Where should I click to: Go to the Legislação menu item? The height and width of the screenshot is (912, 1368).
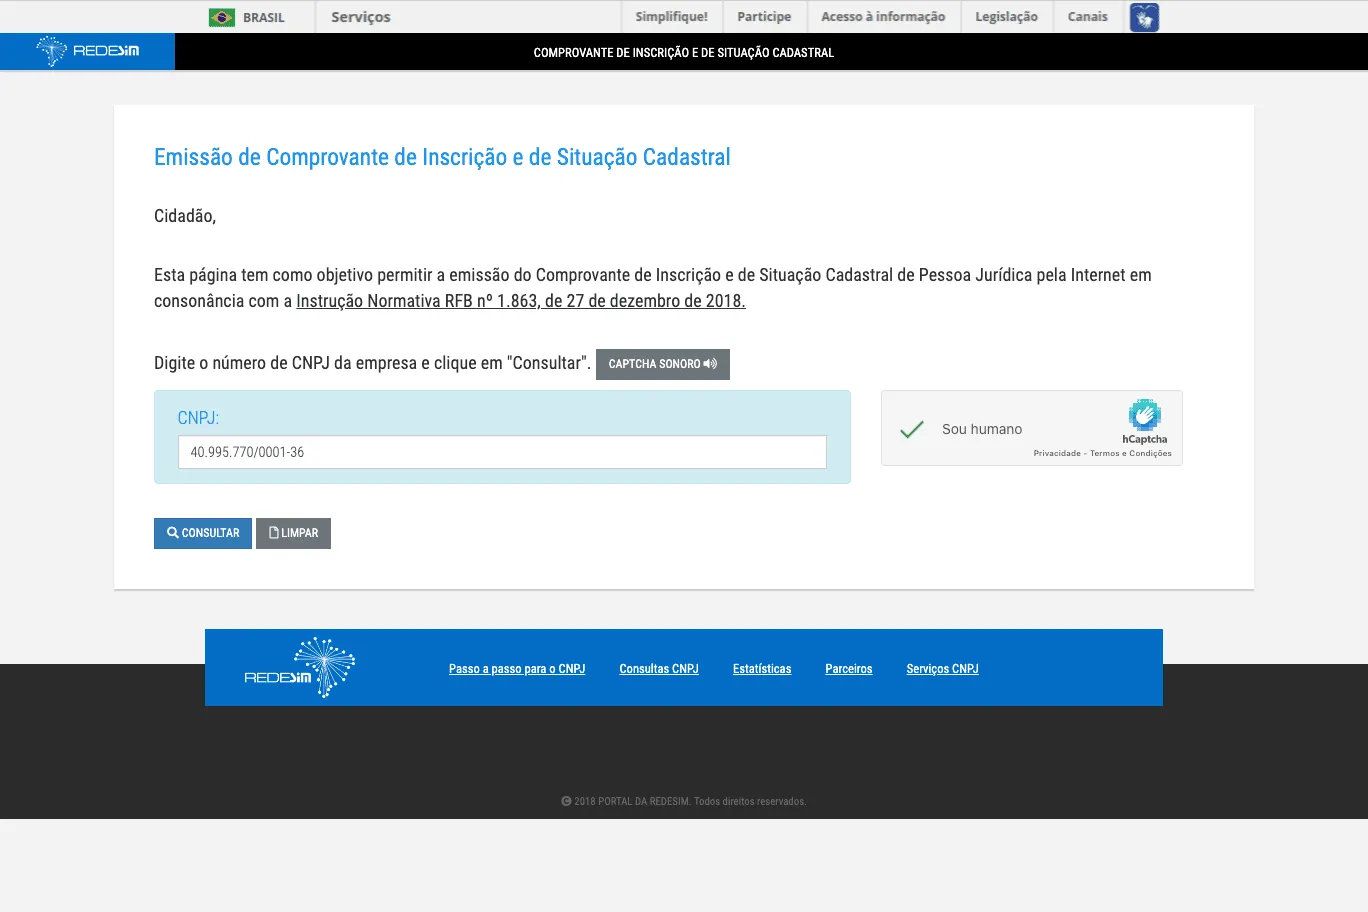pos(1006,17)
